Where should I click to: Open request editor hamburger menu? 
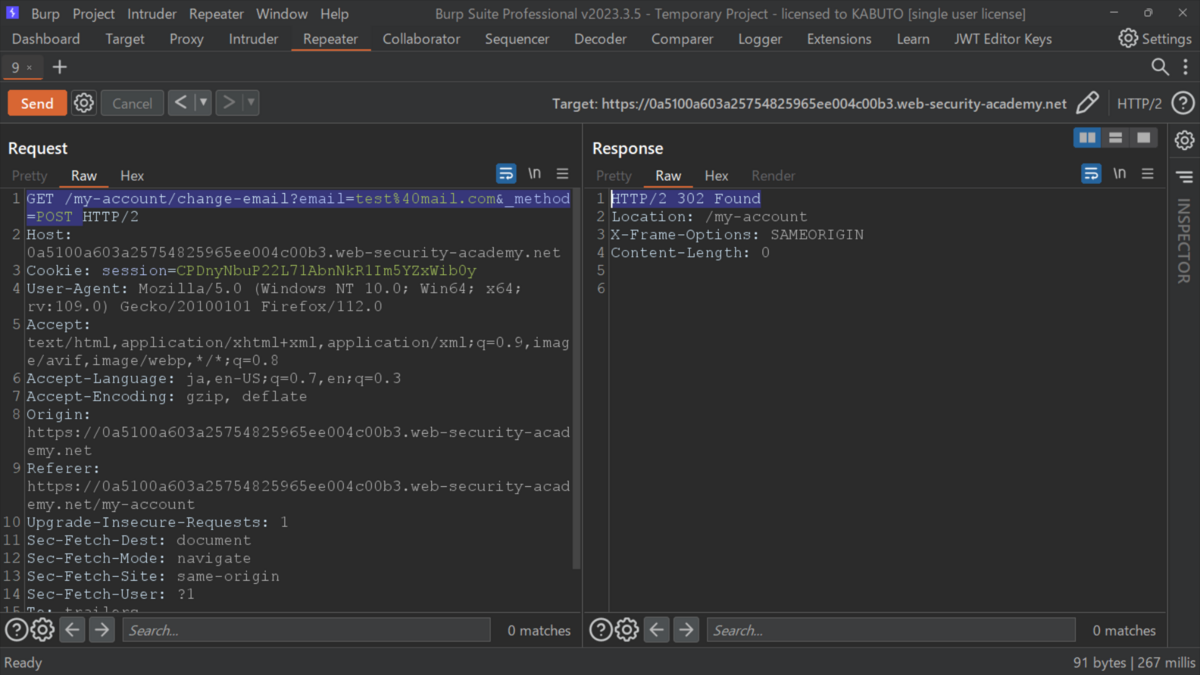[562, 174]
